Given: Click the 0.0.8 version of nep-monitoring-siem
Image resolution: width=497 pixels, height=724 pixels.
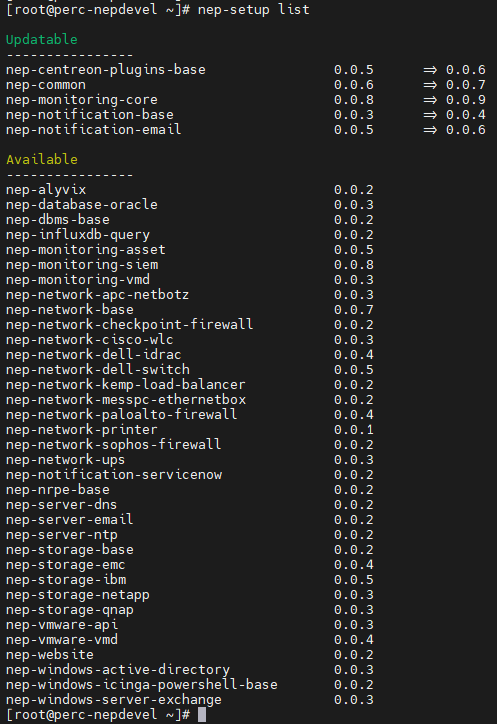Looking at the screenshot, I should click(x=354, y=265).
